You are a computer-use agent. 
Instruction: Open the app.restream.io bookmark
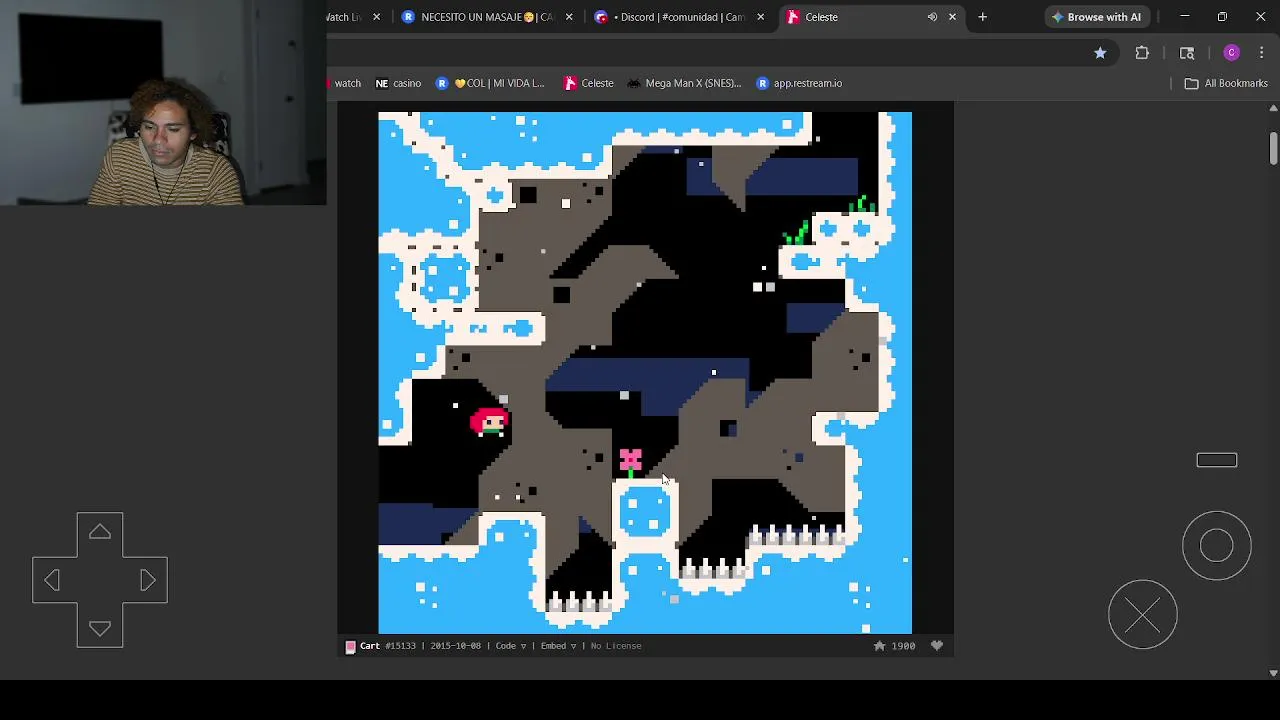[799, 83]
